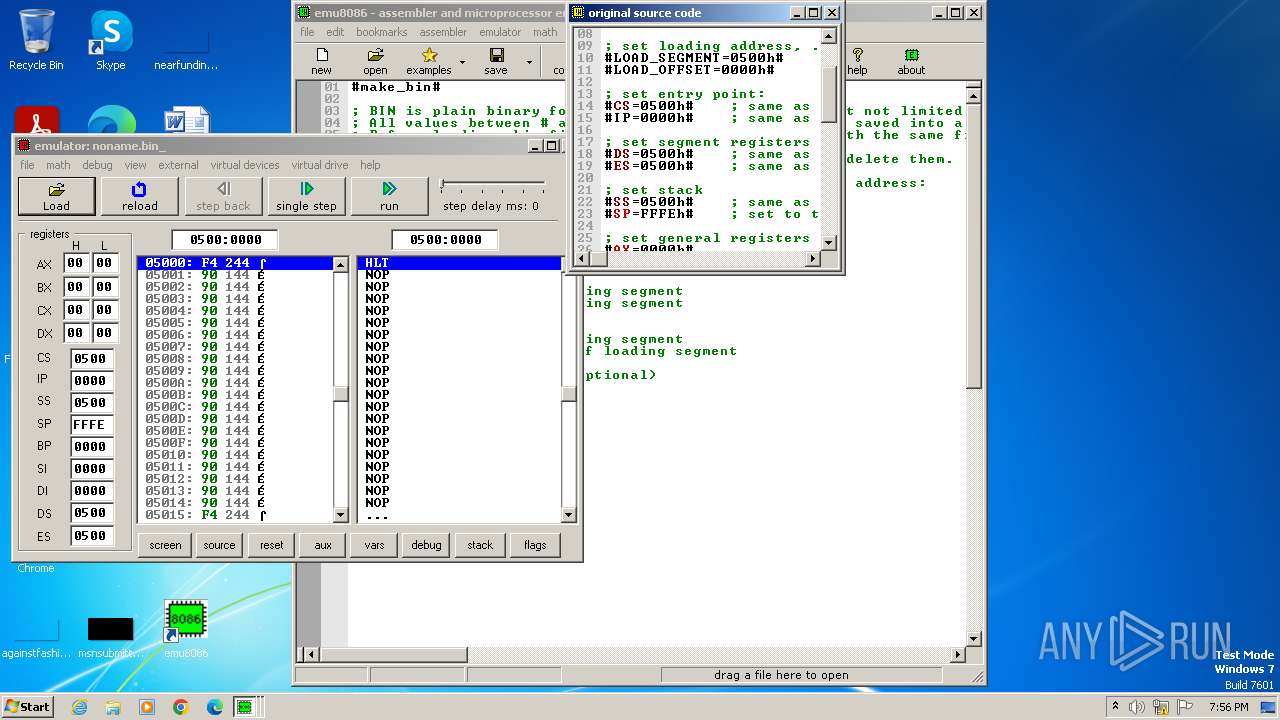Image resolution: width=1280 pixels, height=720 pixels.
Task: Click the IP register field
Action: (92, 380)
